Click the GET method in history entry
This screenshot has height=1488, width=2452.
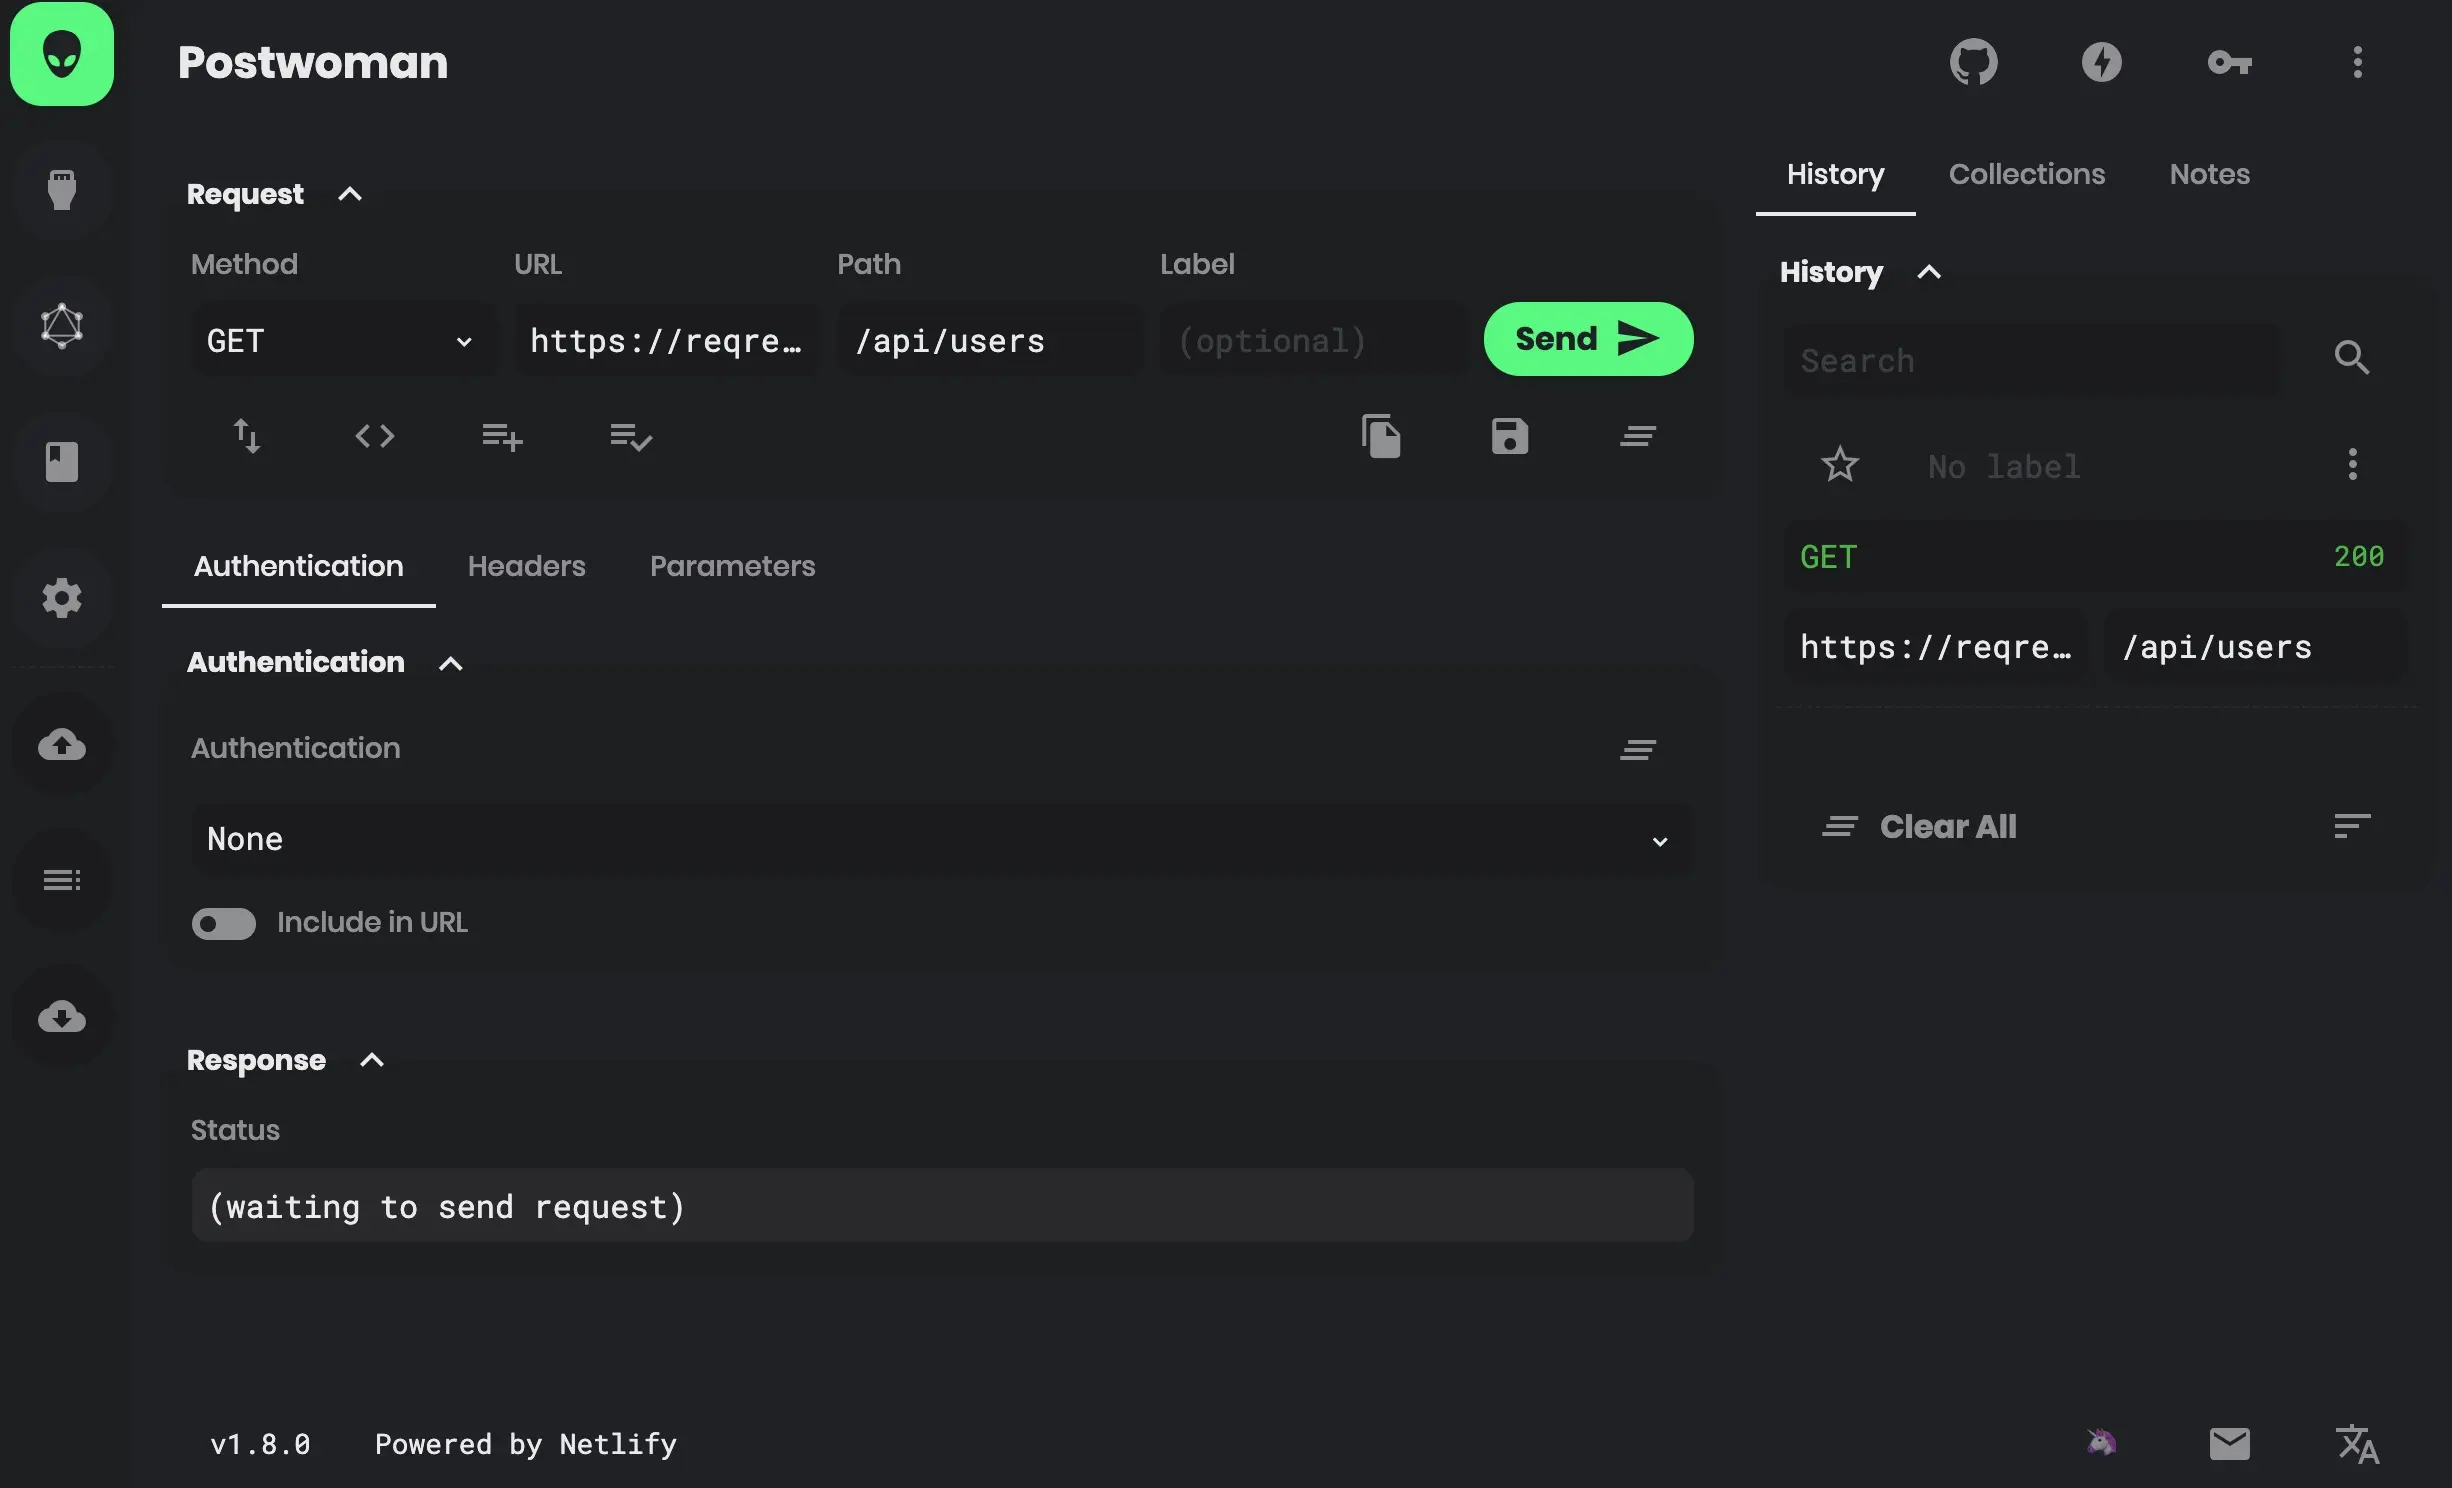point(1829,557)
